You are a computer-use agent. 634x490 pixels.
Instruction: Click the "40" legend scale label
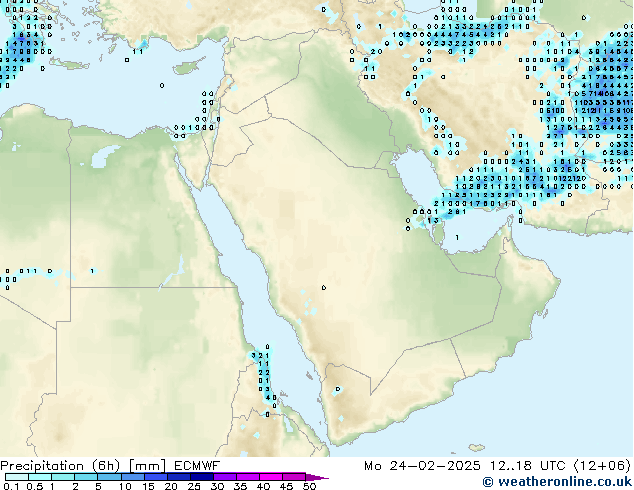click(263, 486)
